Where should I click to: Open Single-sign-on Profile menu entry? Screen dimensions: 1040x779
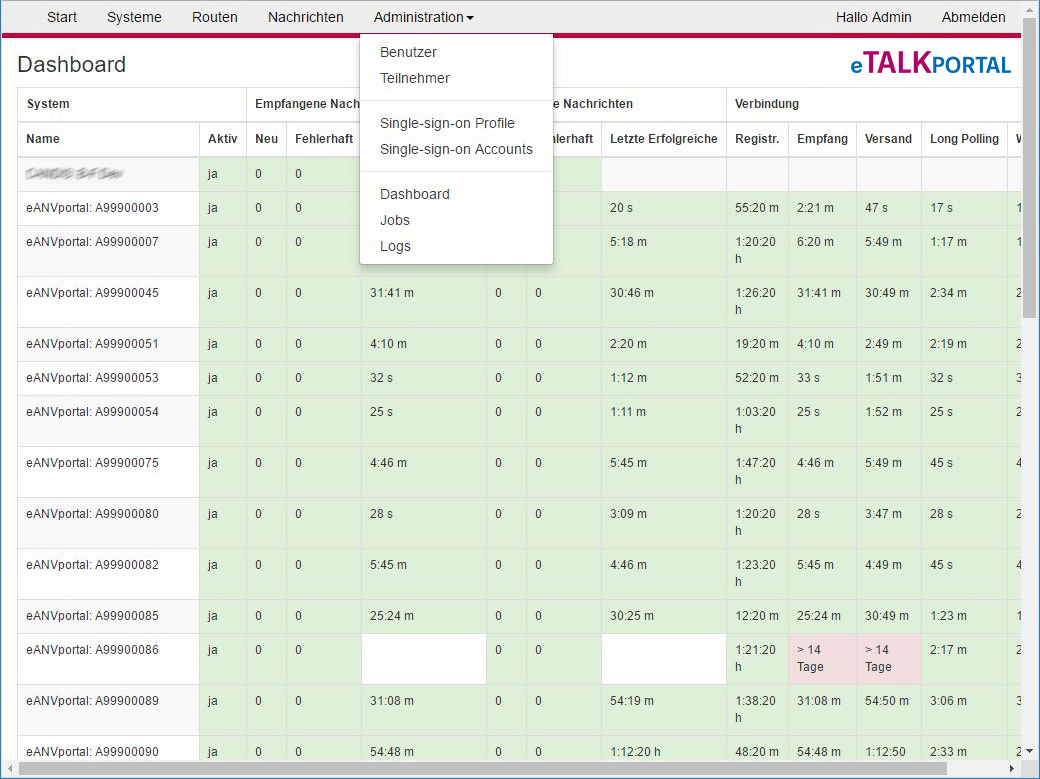pos(447,123)
